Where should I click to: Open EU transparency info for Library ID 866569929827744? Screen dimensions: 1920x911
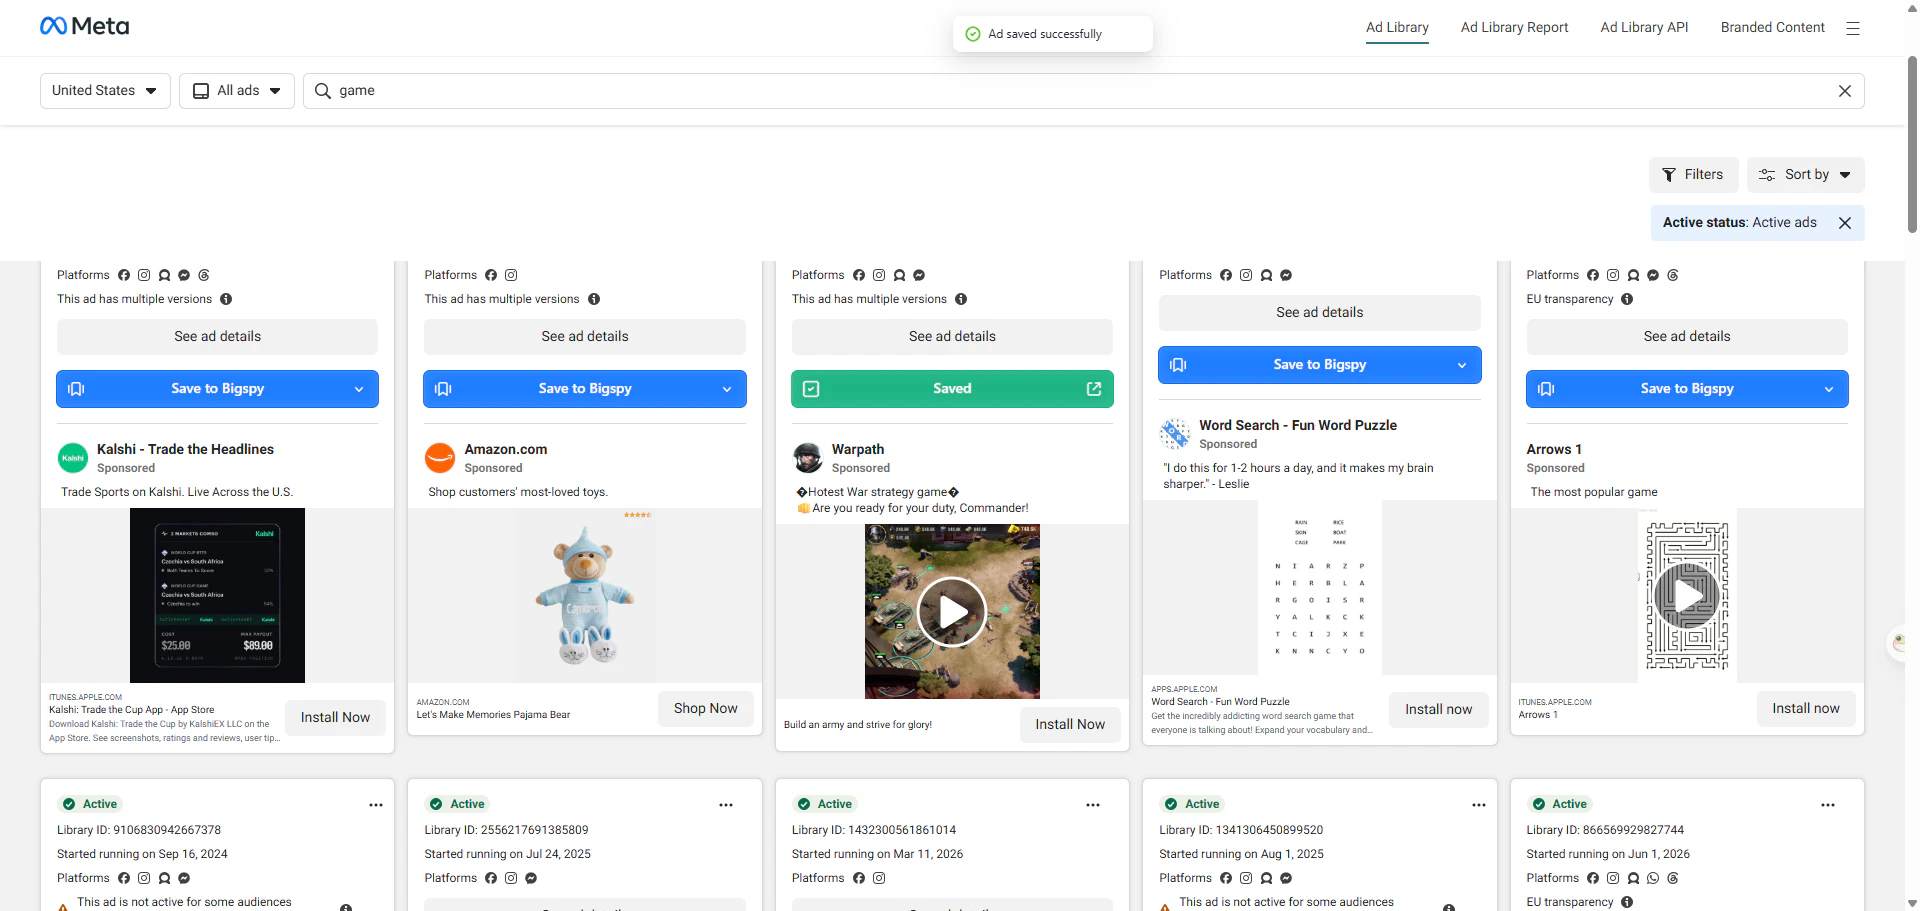click(x=1627, y=902)
